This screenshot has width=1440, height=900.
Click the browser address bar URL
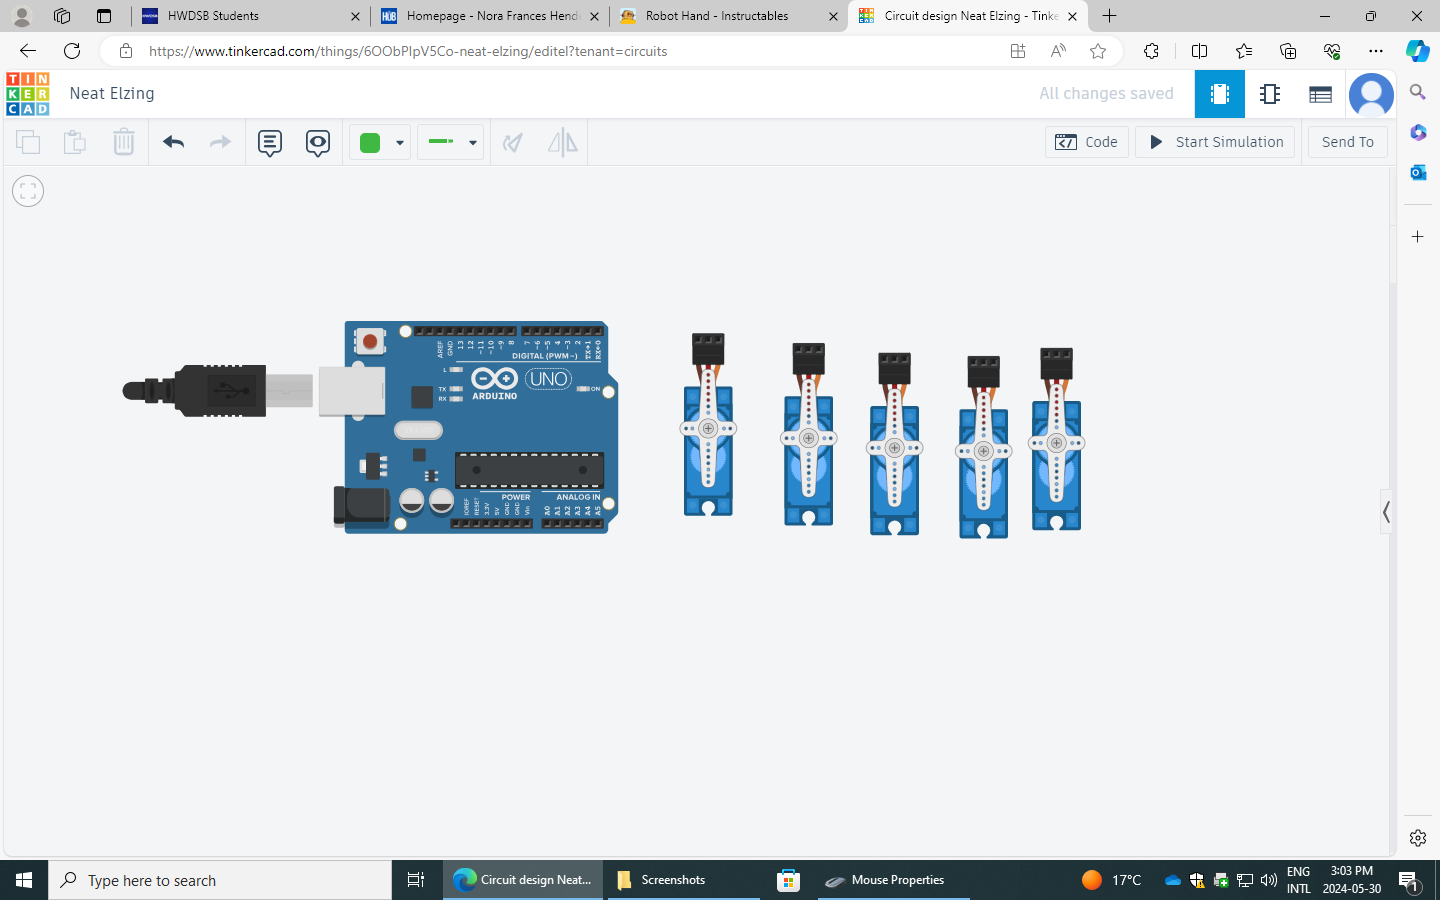(x=408, y=51)
